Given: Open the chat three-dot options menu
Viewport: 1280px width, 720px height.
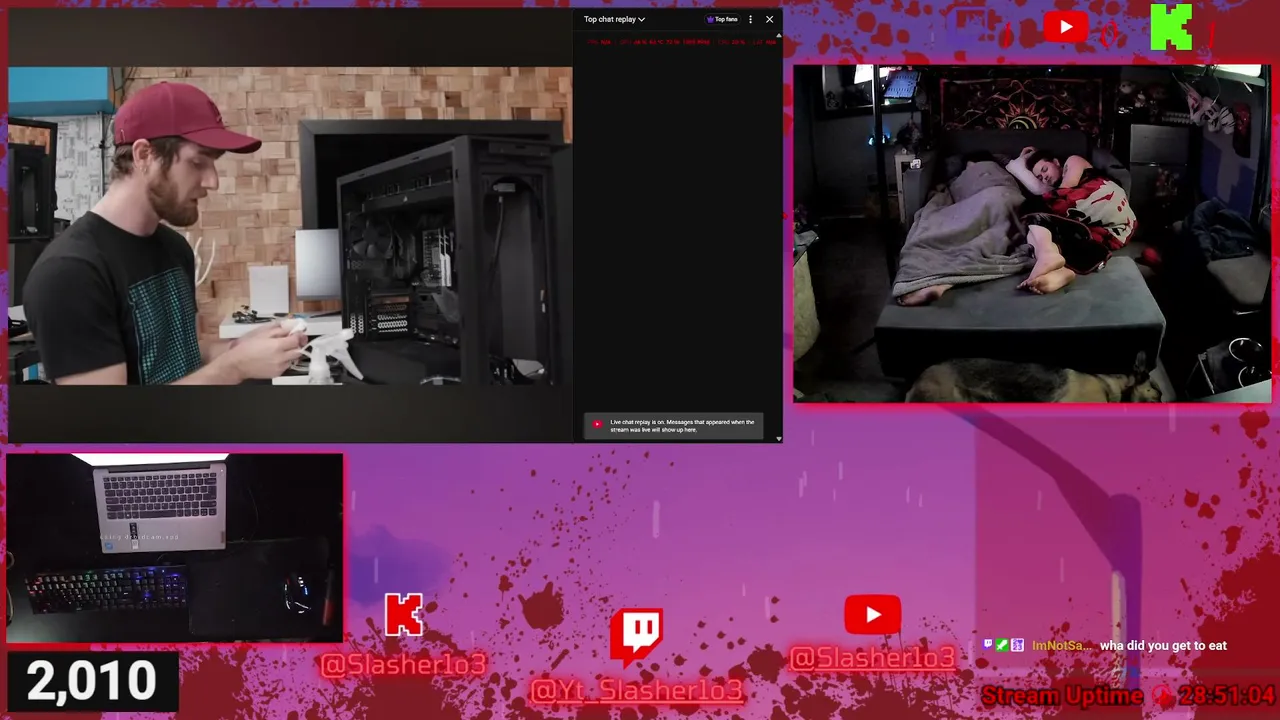Looking at the screenshot, I should click(x=751, y=19).
